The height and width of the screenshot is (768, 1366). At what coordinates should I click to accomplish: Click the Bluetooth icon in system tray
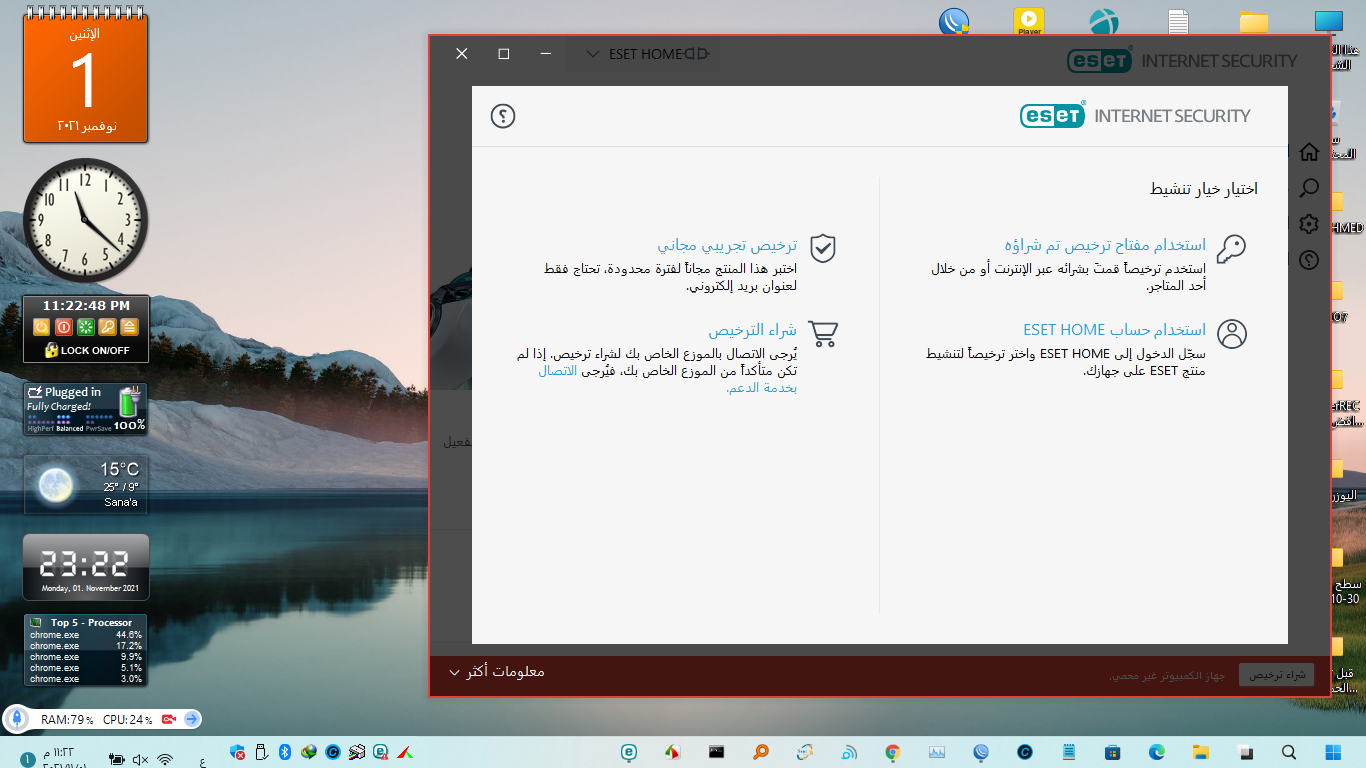[284, 752]
